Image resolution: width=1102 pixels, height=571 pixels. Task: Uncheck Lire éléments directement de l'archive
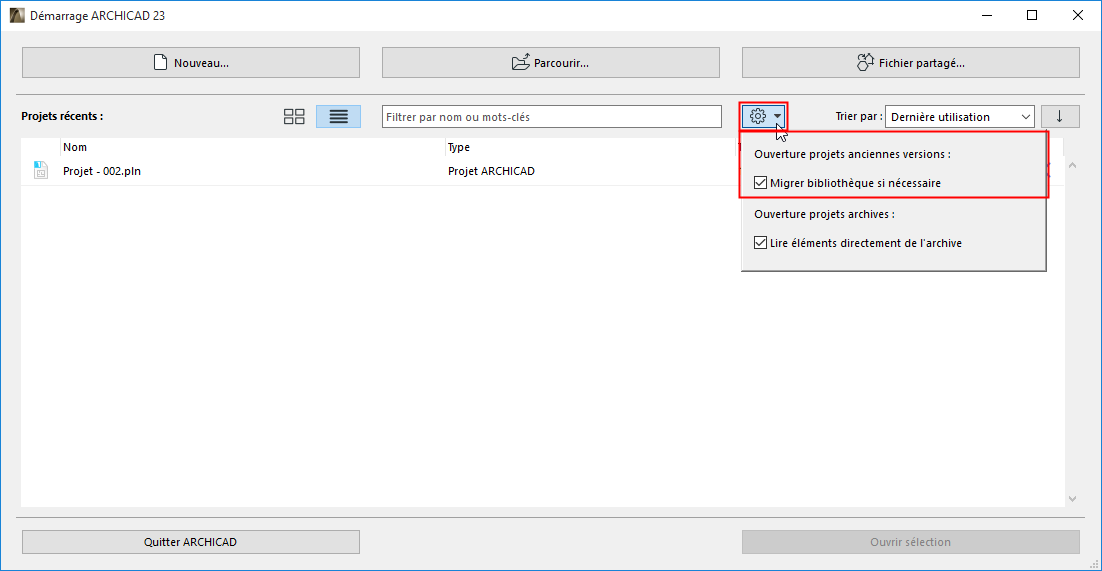click(760, 243)
